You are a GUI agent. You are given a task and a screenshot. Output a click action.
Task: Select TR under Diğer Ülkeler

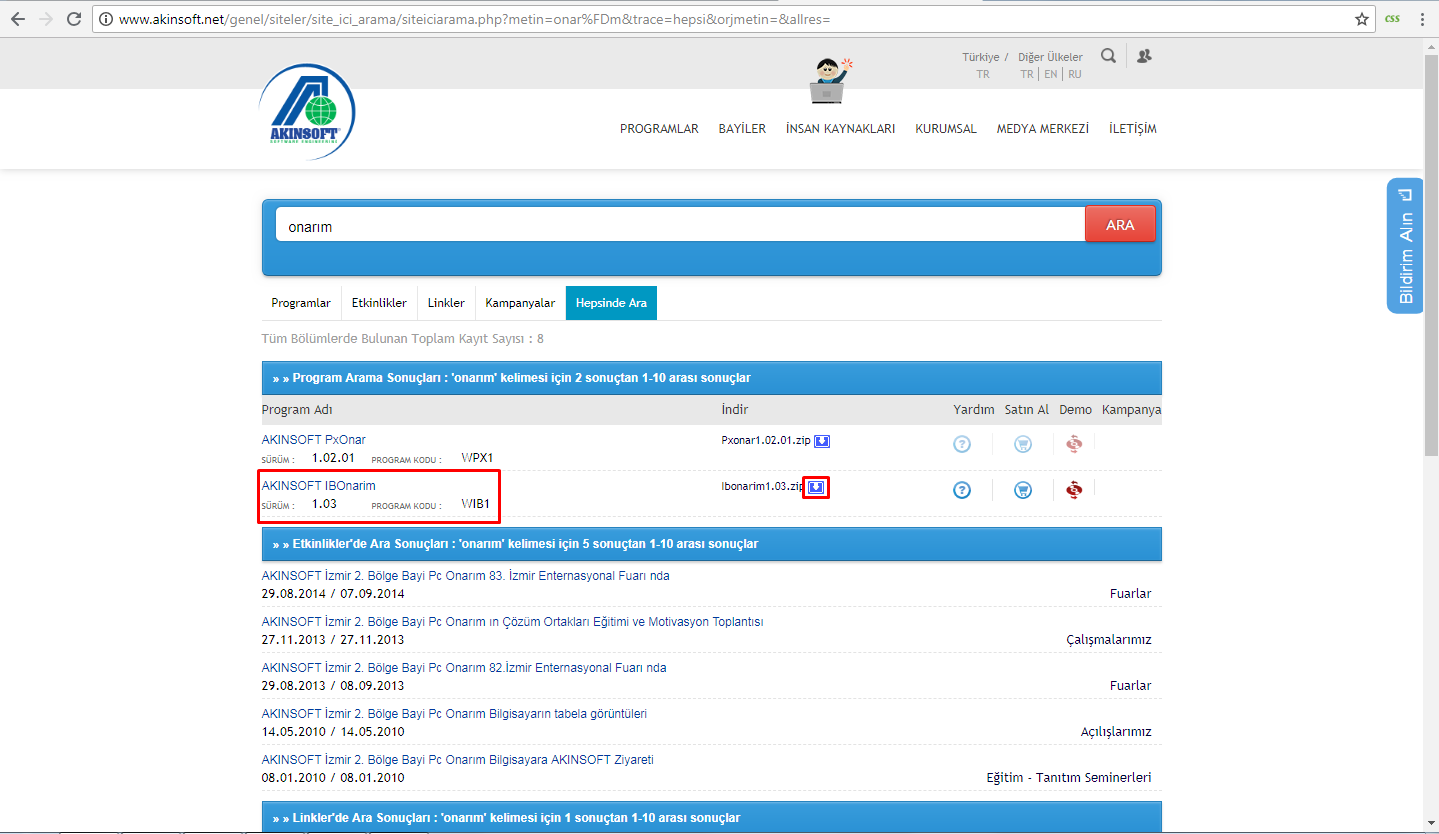[1027, 74]
